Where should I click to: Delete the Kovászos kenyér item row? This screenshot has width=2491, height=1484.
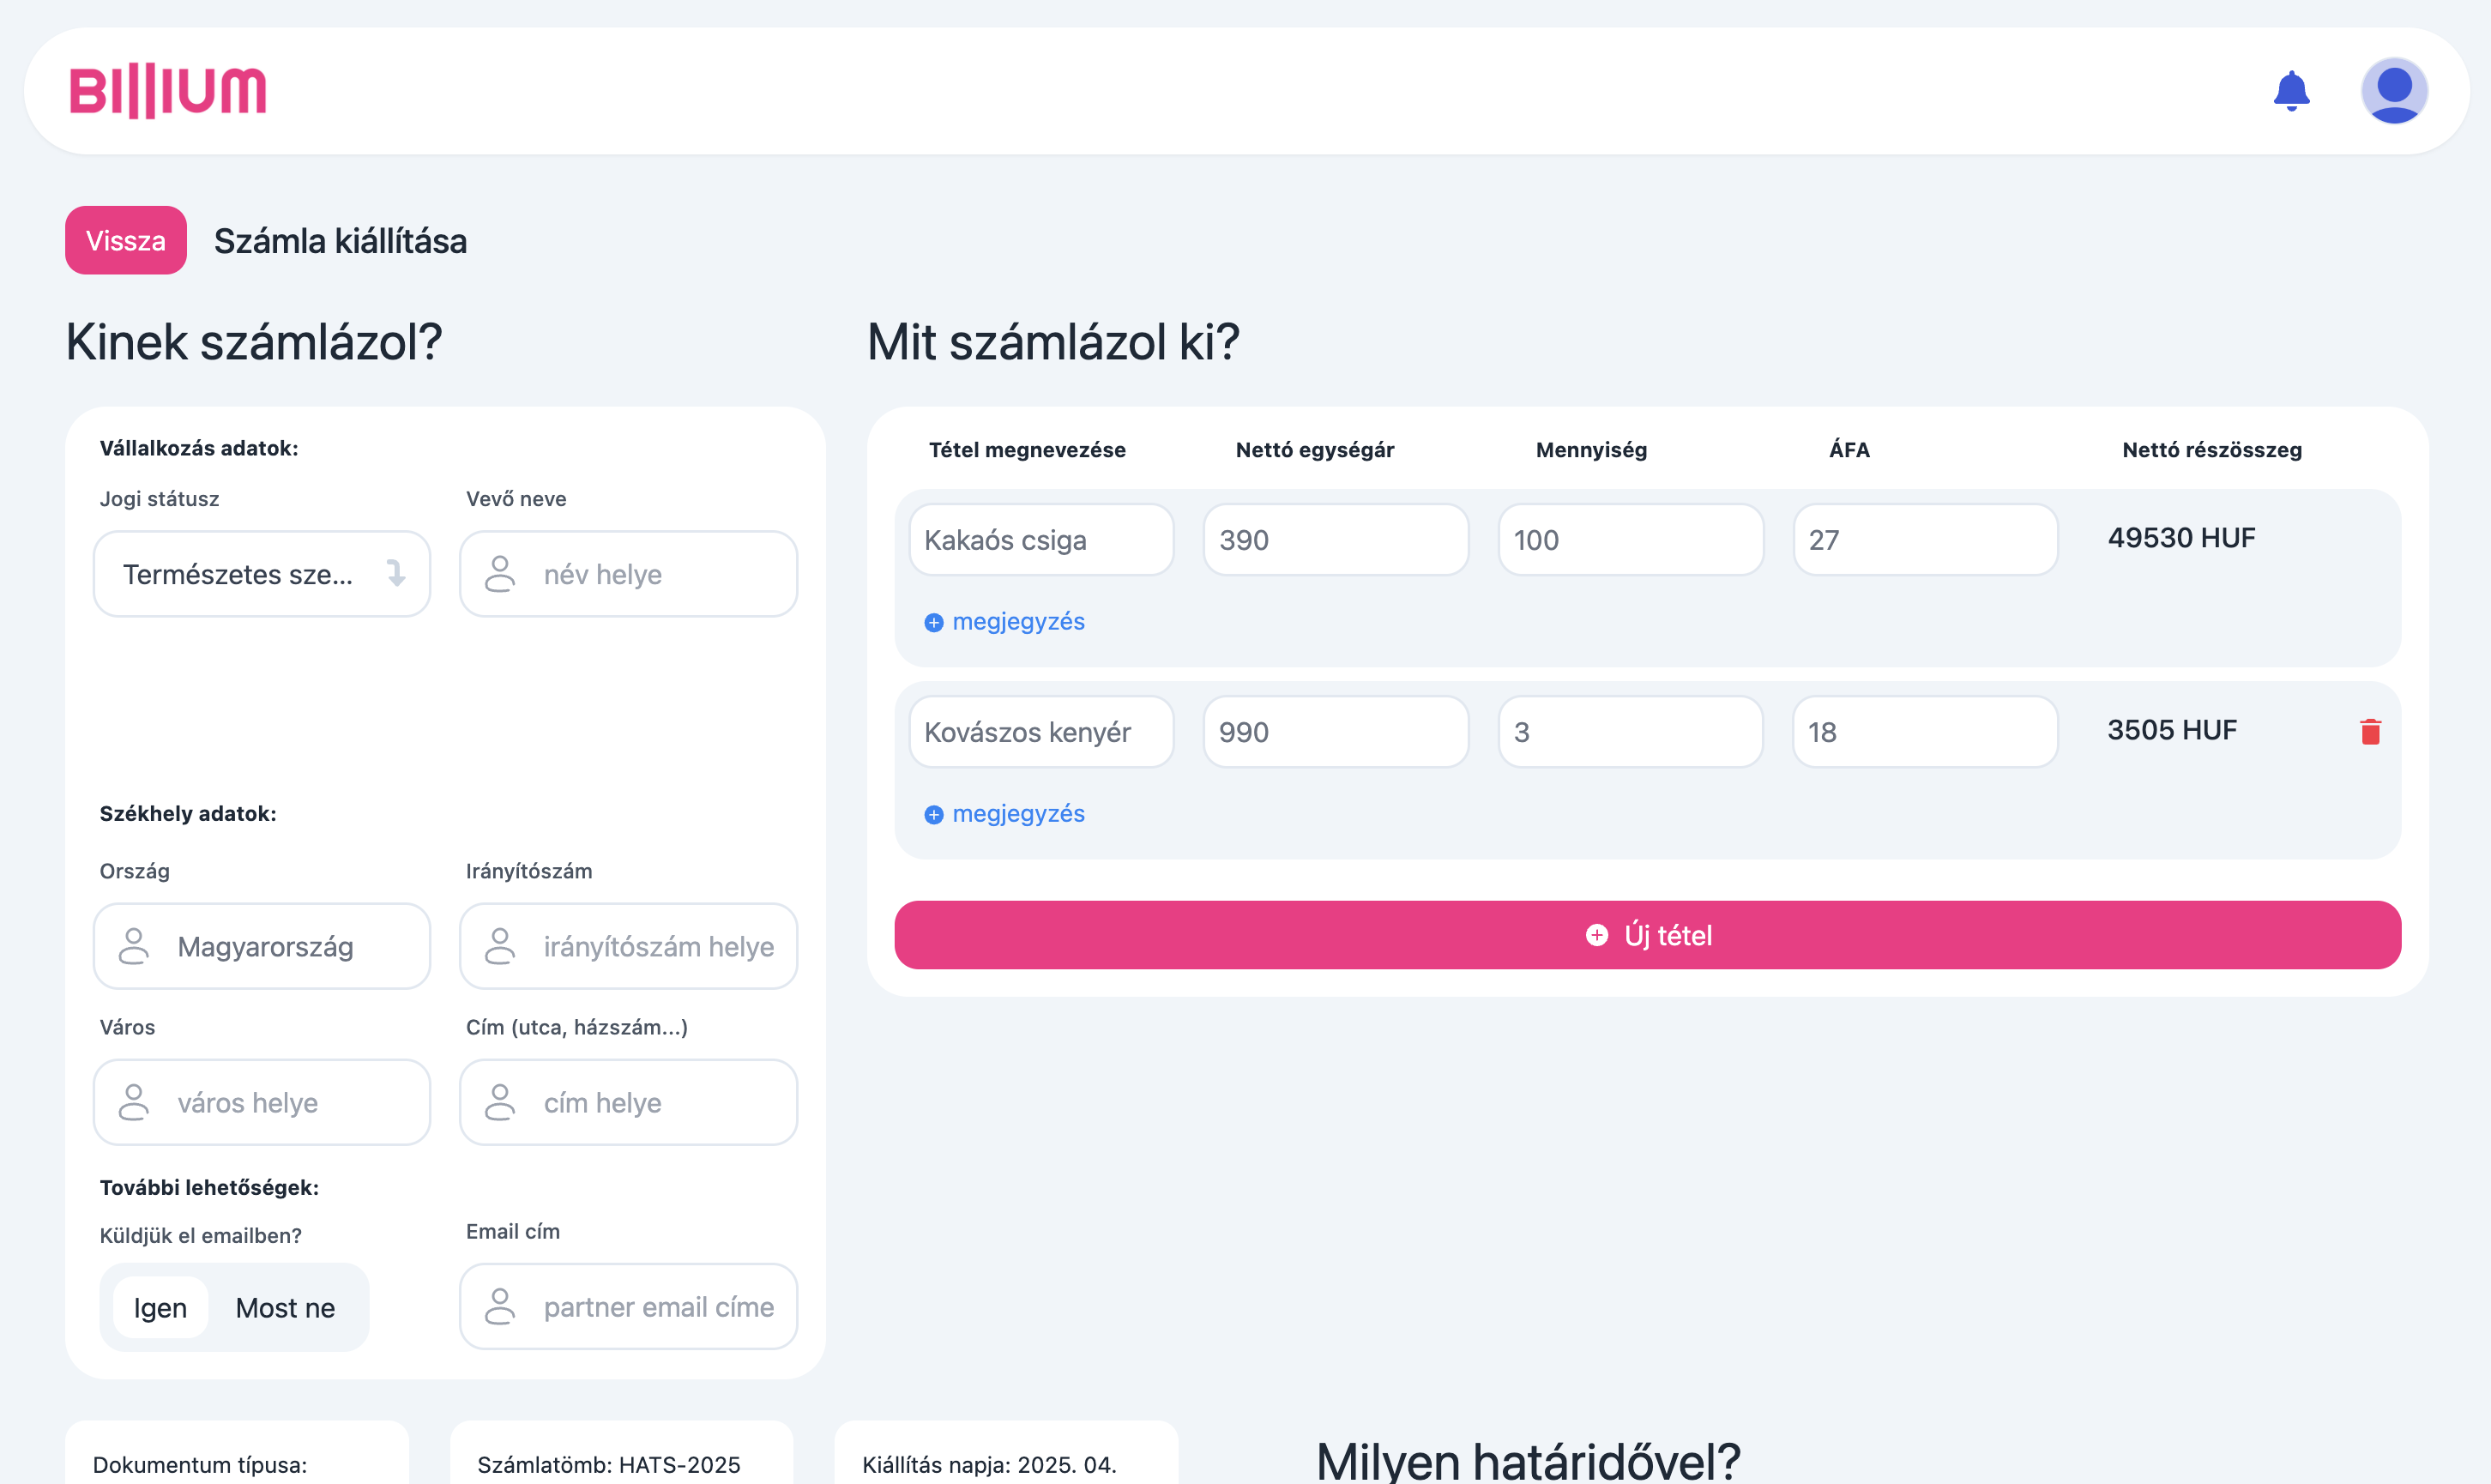pos(2369,732)
